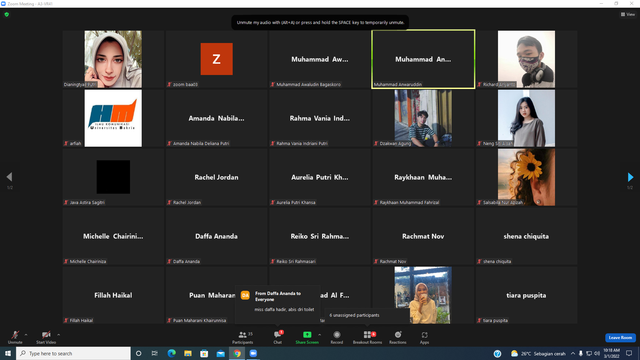Screen dimensions: 640x360
Task: Click the Unmute microphone icon
Action: pyautogui.click(x=15, y=335)
